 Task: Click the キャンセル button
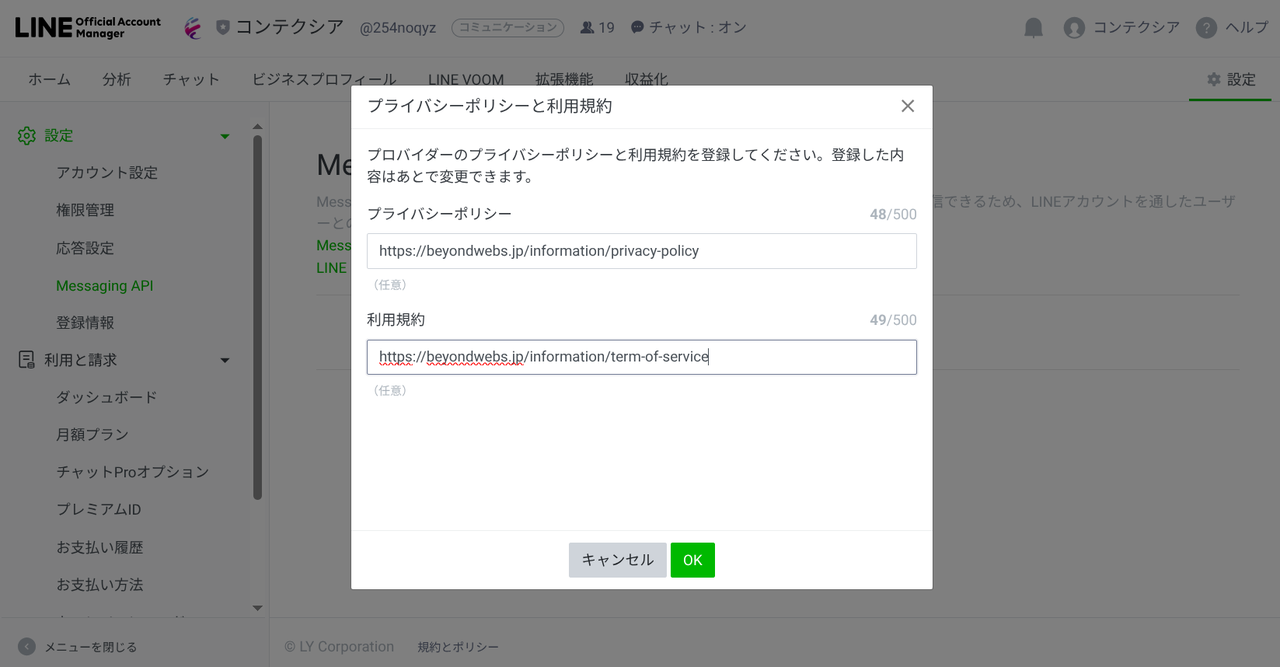(617, 560)
